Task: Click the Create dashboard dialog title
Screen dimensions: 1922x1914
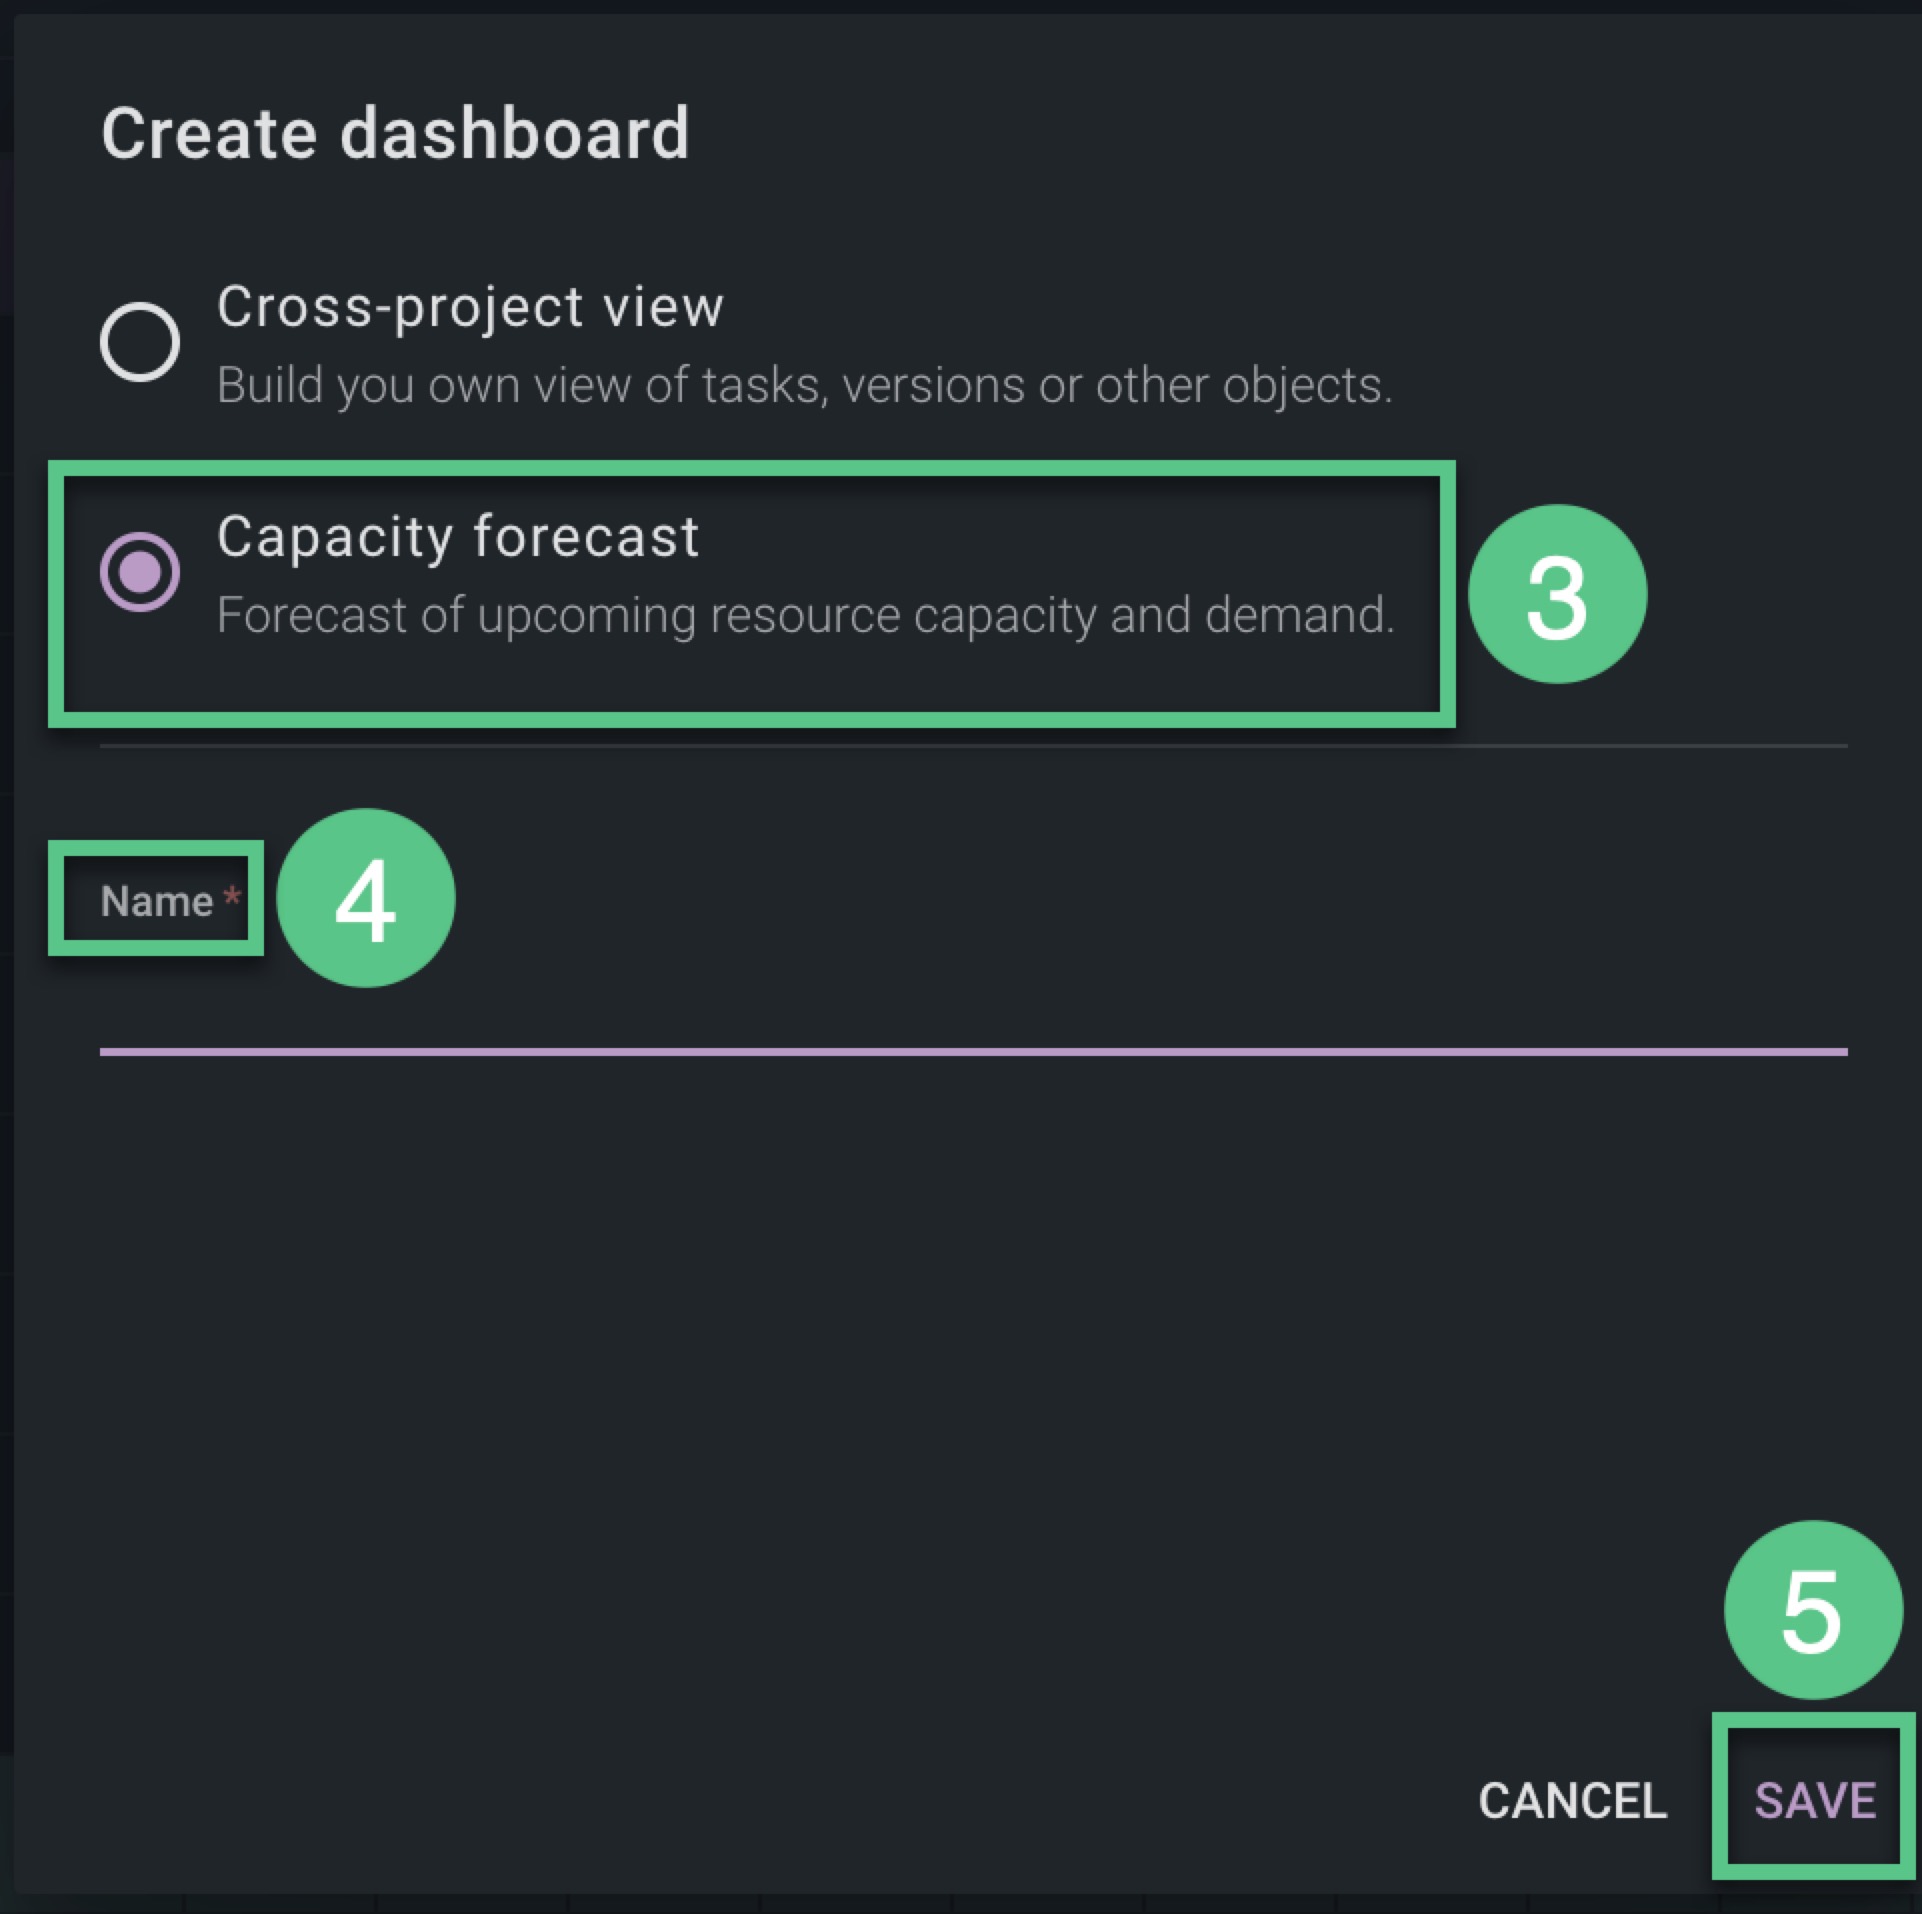Action: [395, 133]
